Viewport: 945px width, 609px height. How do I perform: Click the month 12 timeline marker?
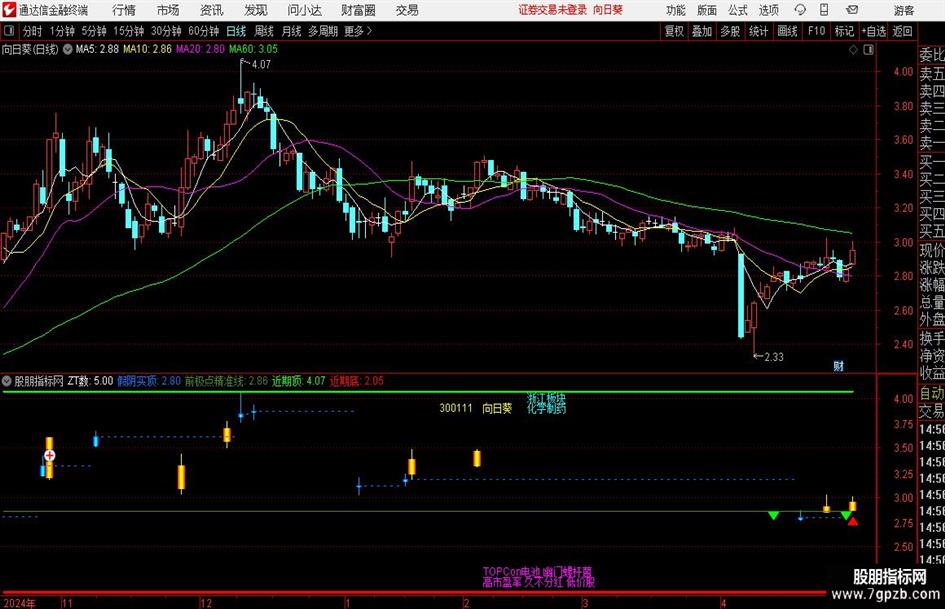(206, 603)
